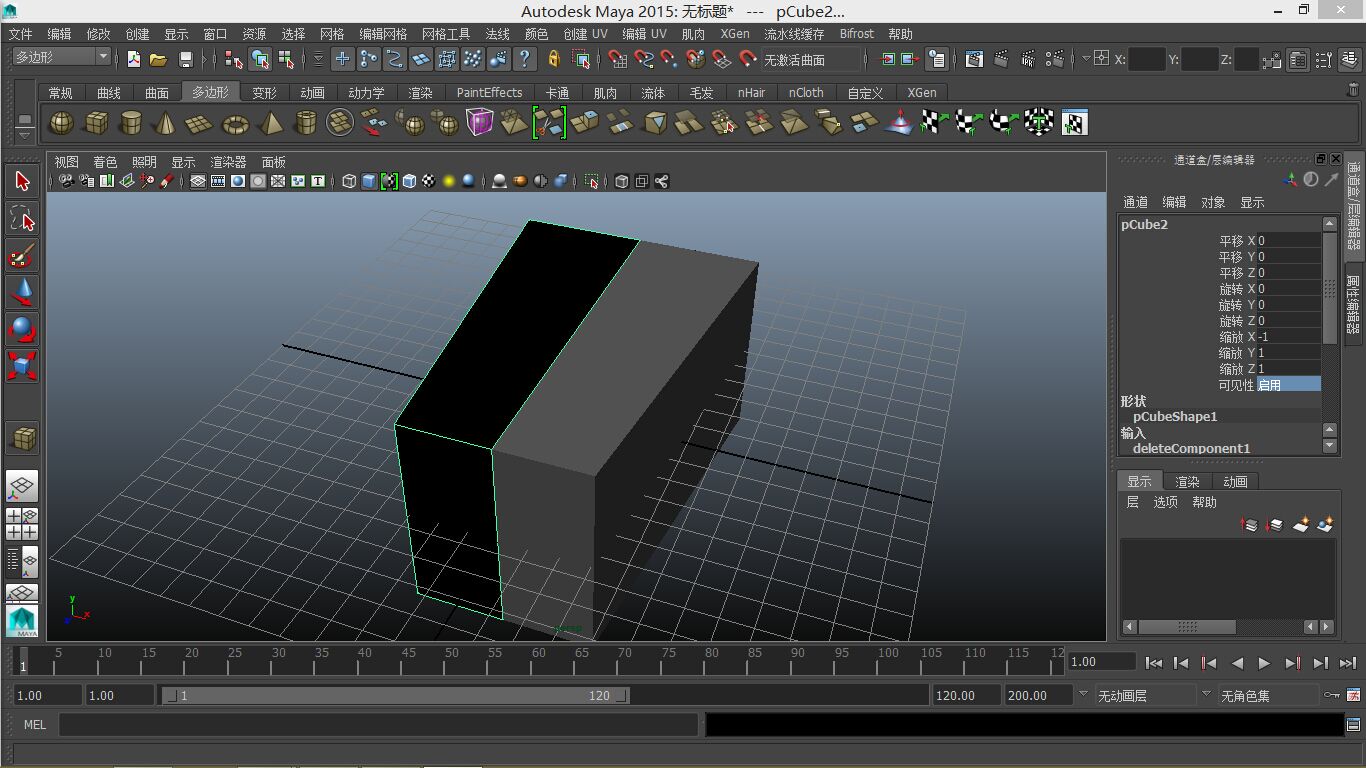Create a polygon sphere from the shelf
The image size is (1366, 768).
(61, 123)
